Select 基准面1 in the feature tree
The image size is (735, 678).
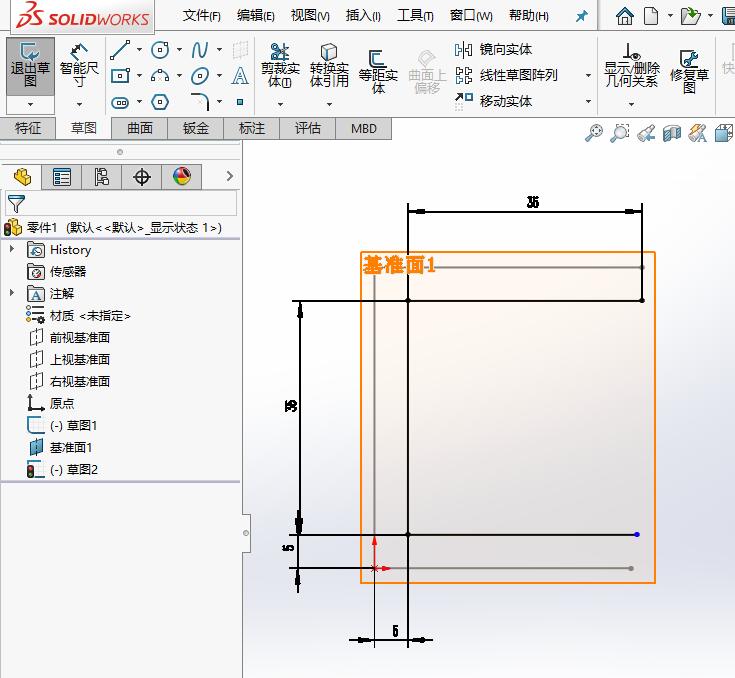71,448
